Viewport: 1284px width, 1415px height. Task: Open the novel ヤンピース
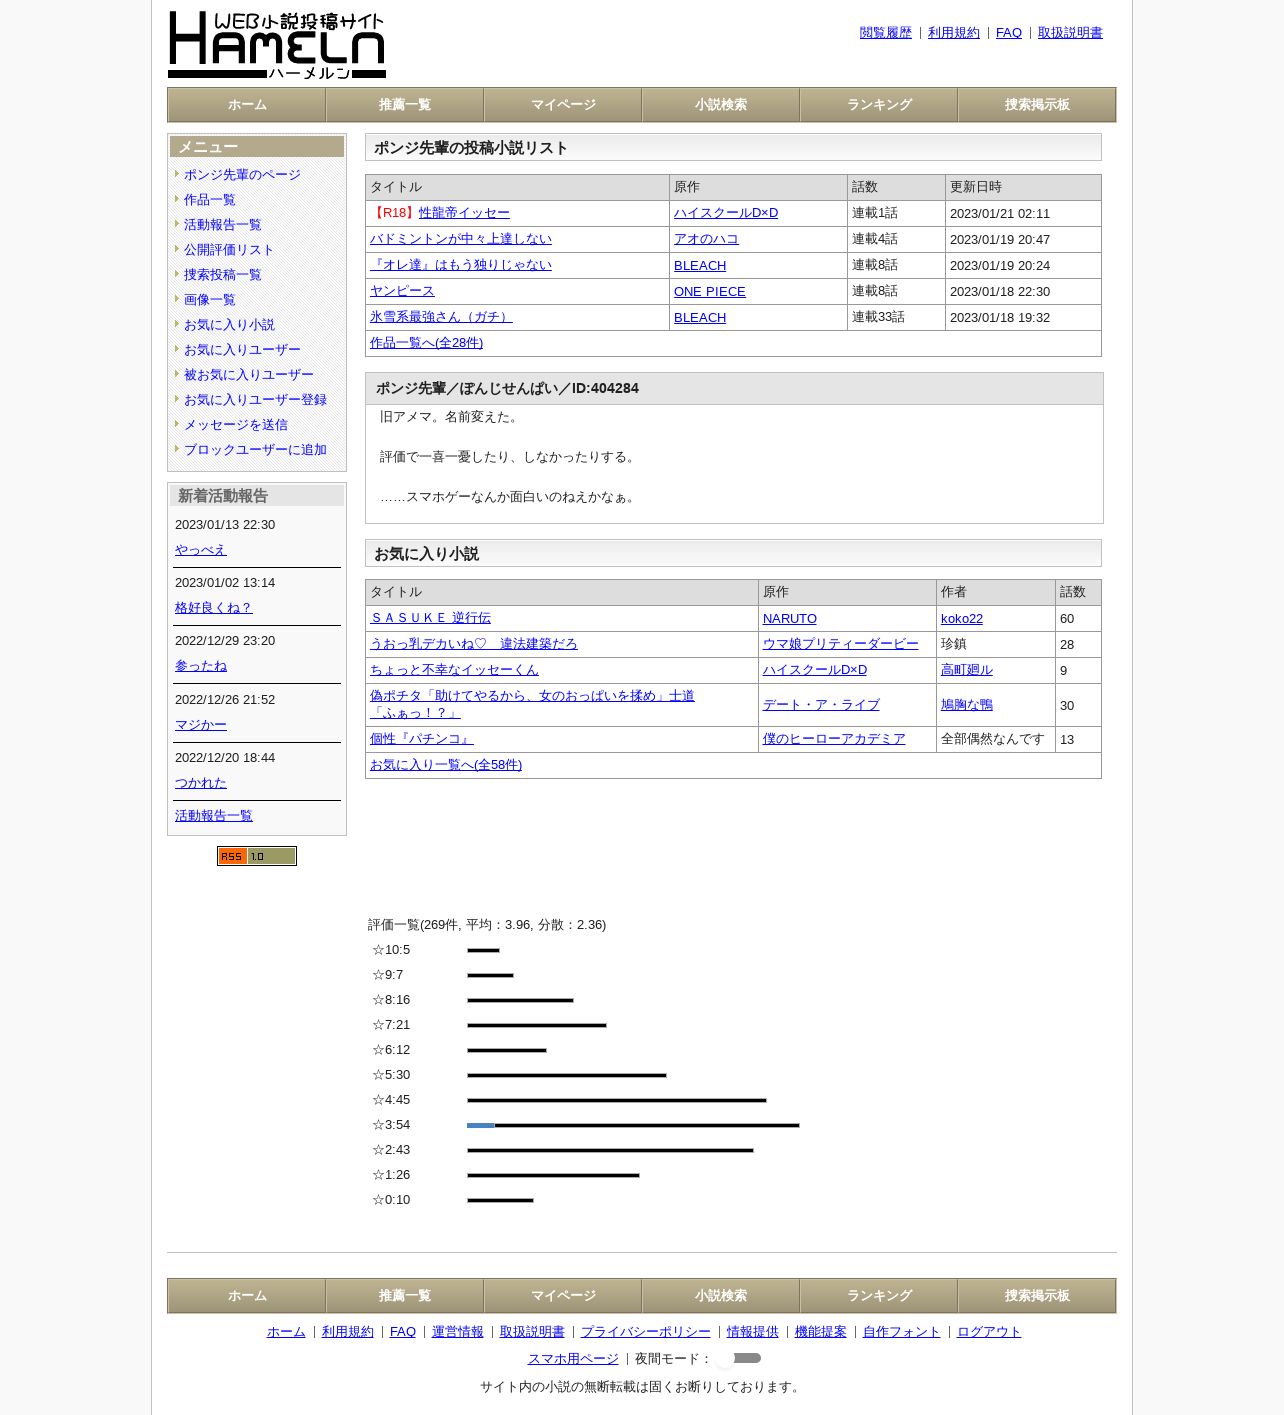pyautogui.click(x=402, y=291)
